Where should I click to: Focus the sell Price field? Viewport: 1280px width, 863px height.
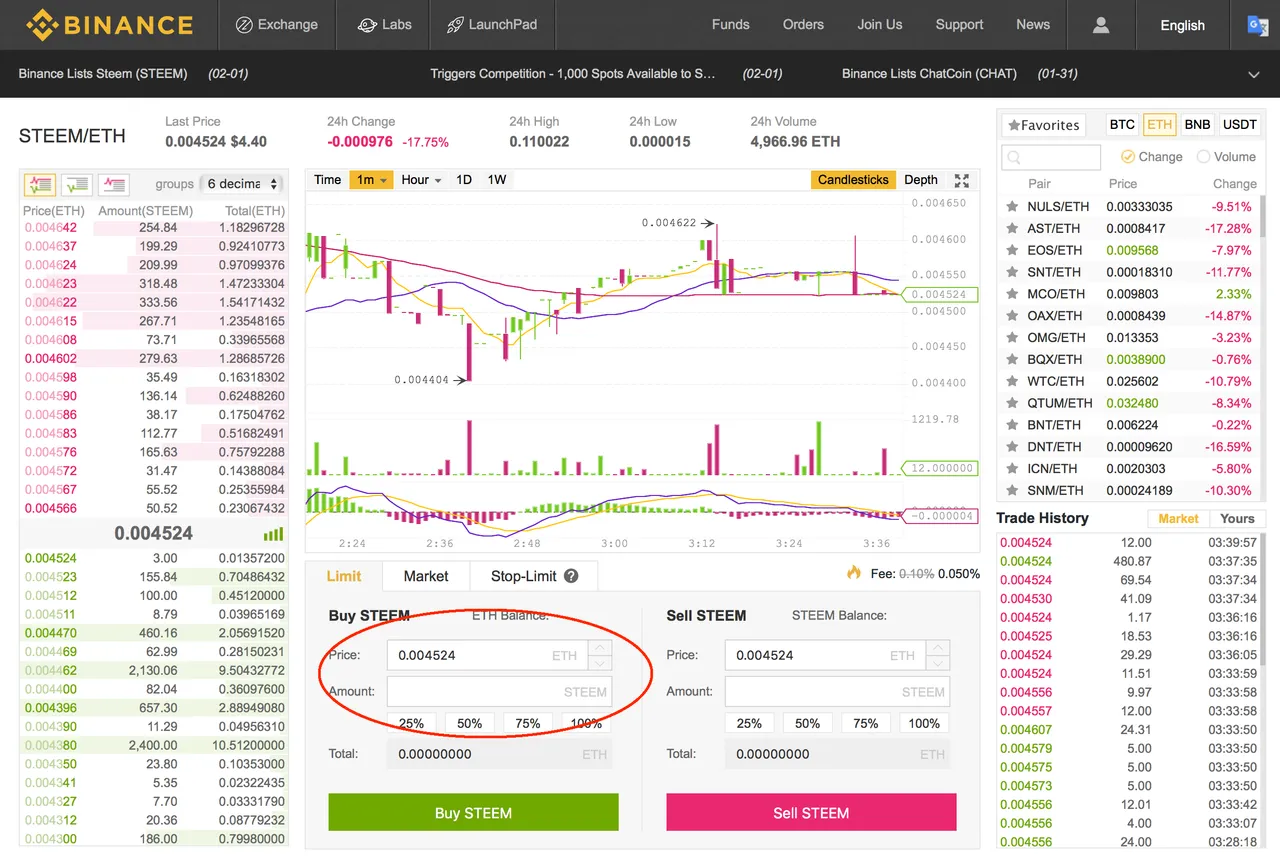click(826, 655)
